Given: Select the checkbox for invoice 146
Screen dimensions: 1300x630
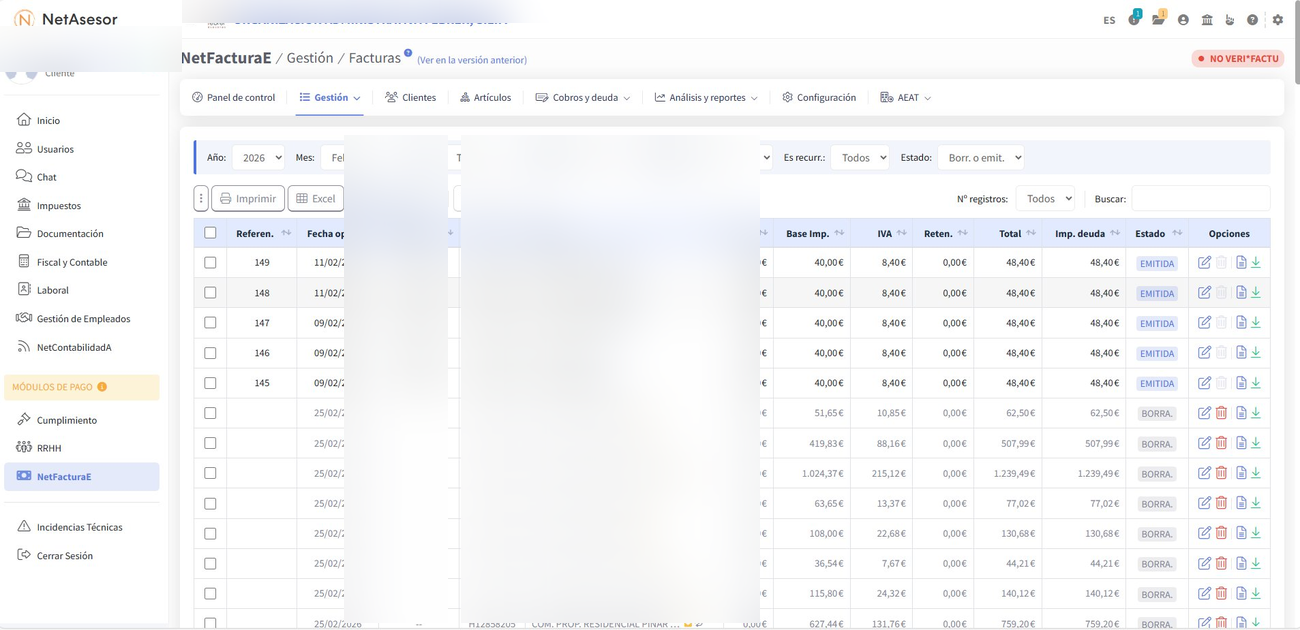Looking at the screenshot, I should tap(210, 353).
